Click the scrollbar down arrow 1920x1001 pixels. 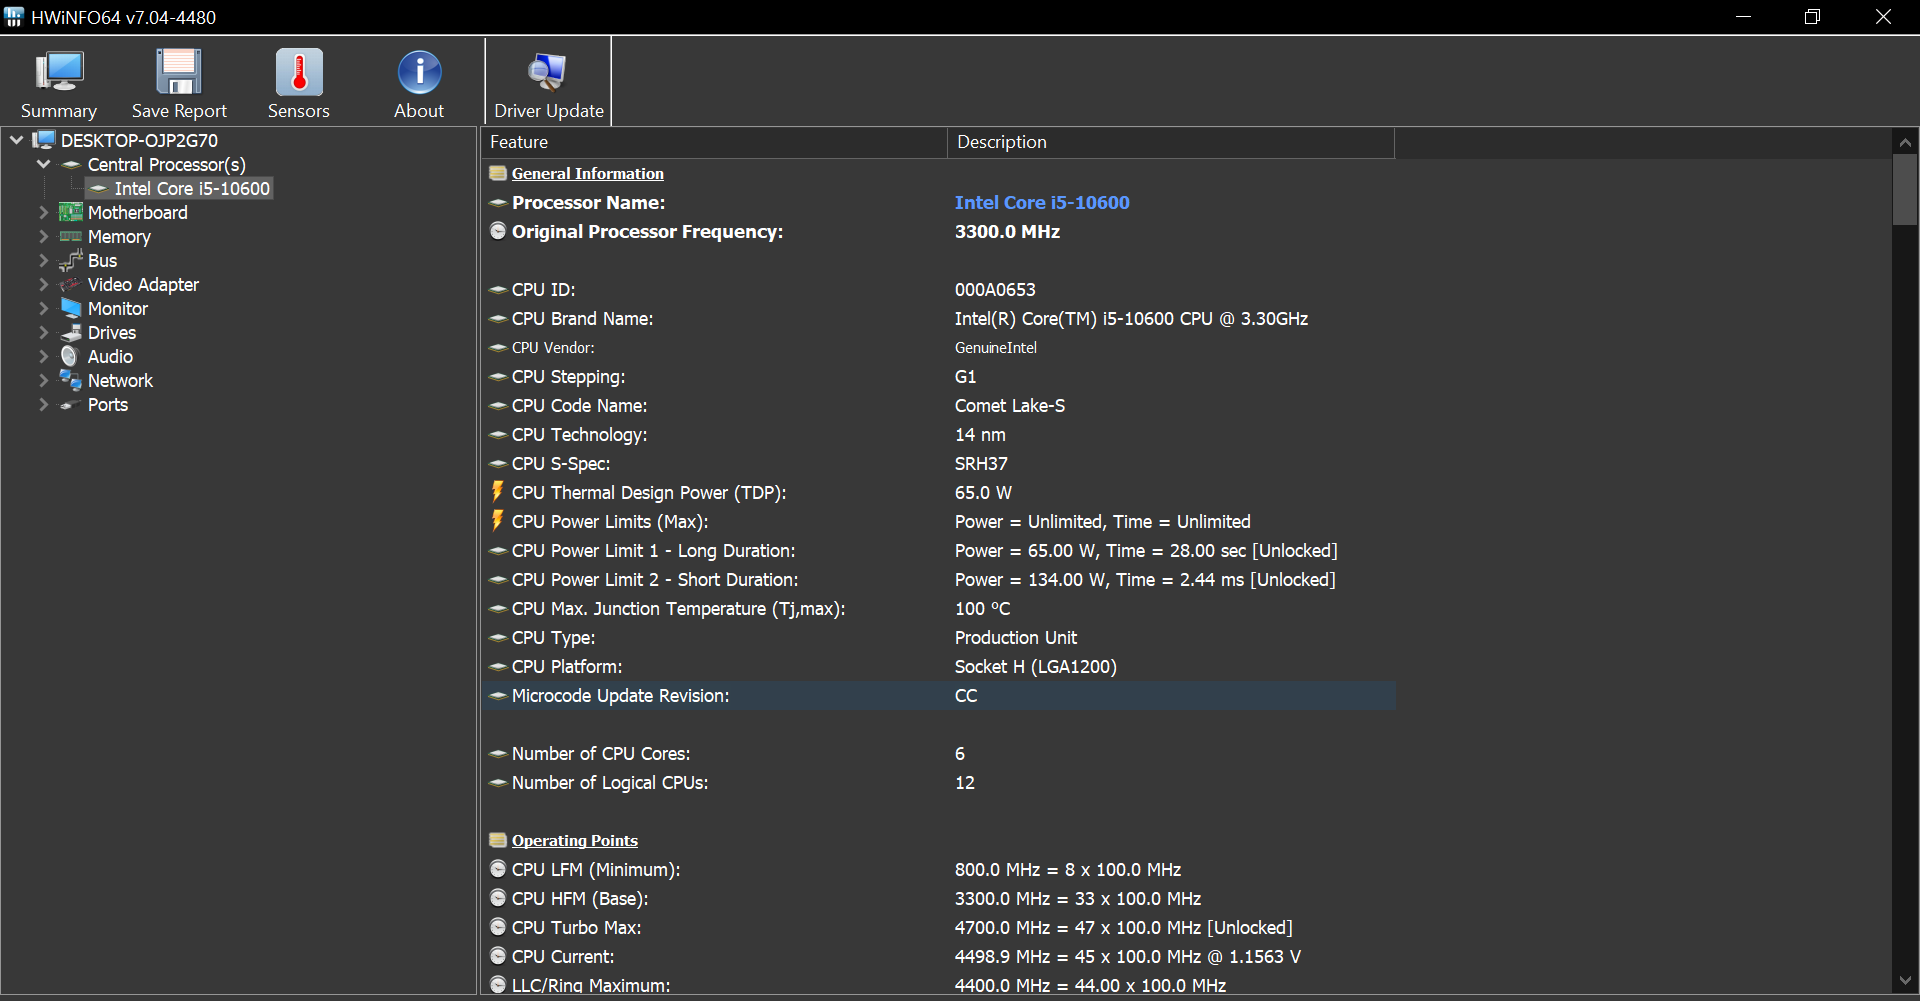pyautogui.click(x=1905, y=981)
